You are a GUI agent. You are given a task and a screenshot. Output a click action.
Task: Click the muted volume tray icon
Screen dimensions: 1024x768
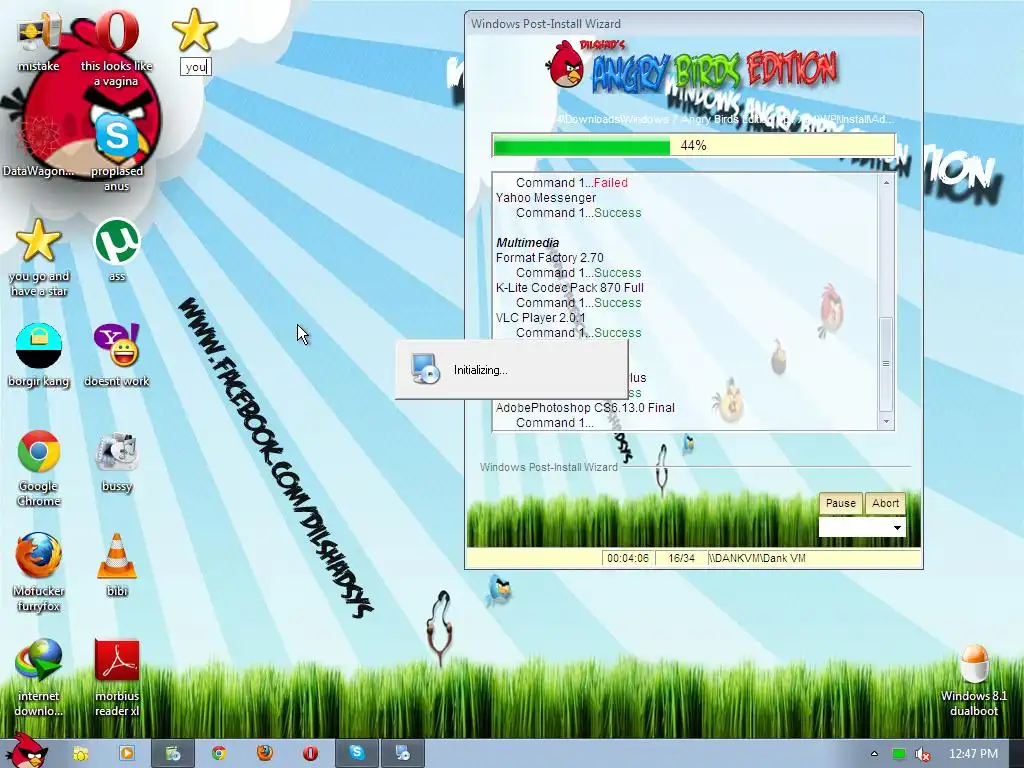click(923, 754)
